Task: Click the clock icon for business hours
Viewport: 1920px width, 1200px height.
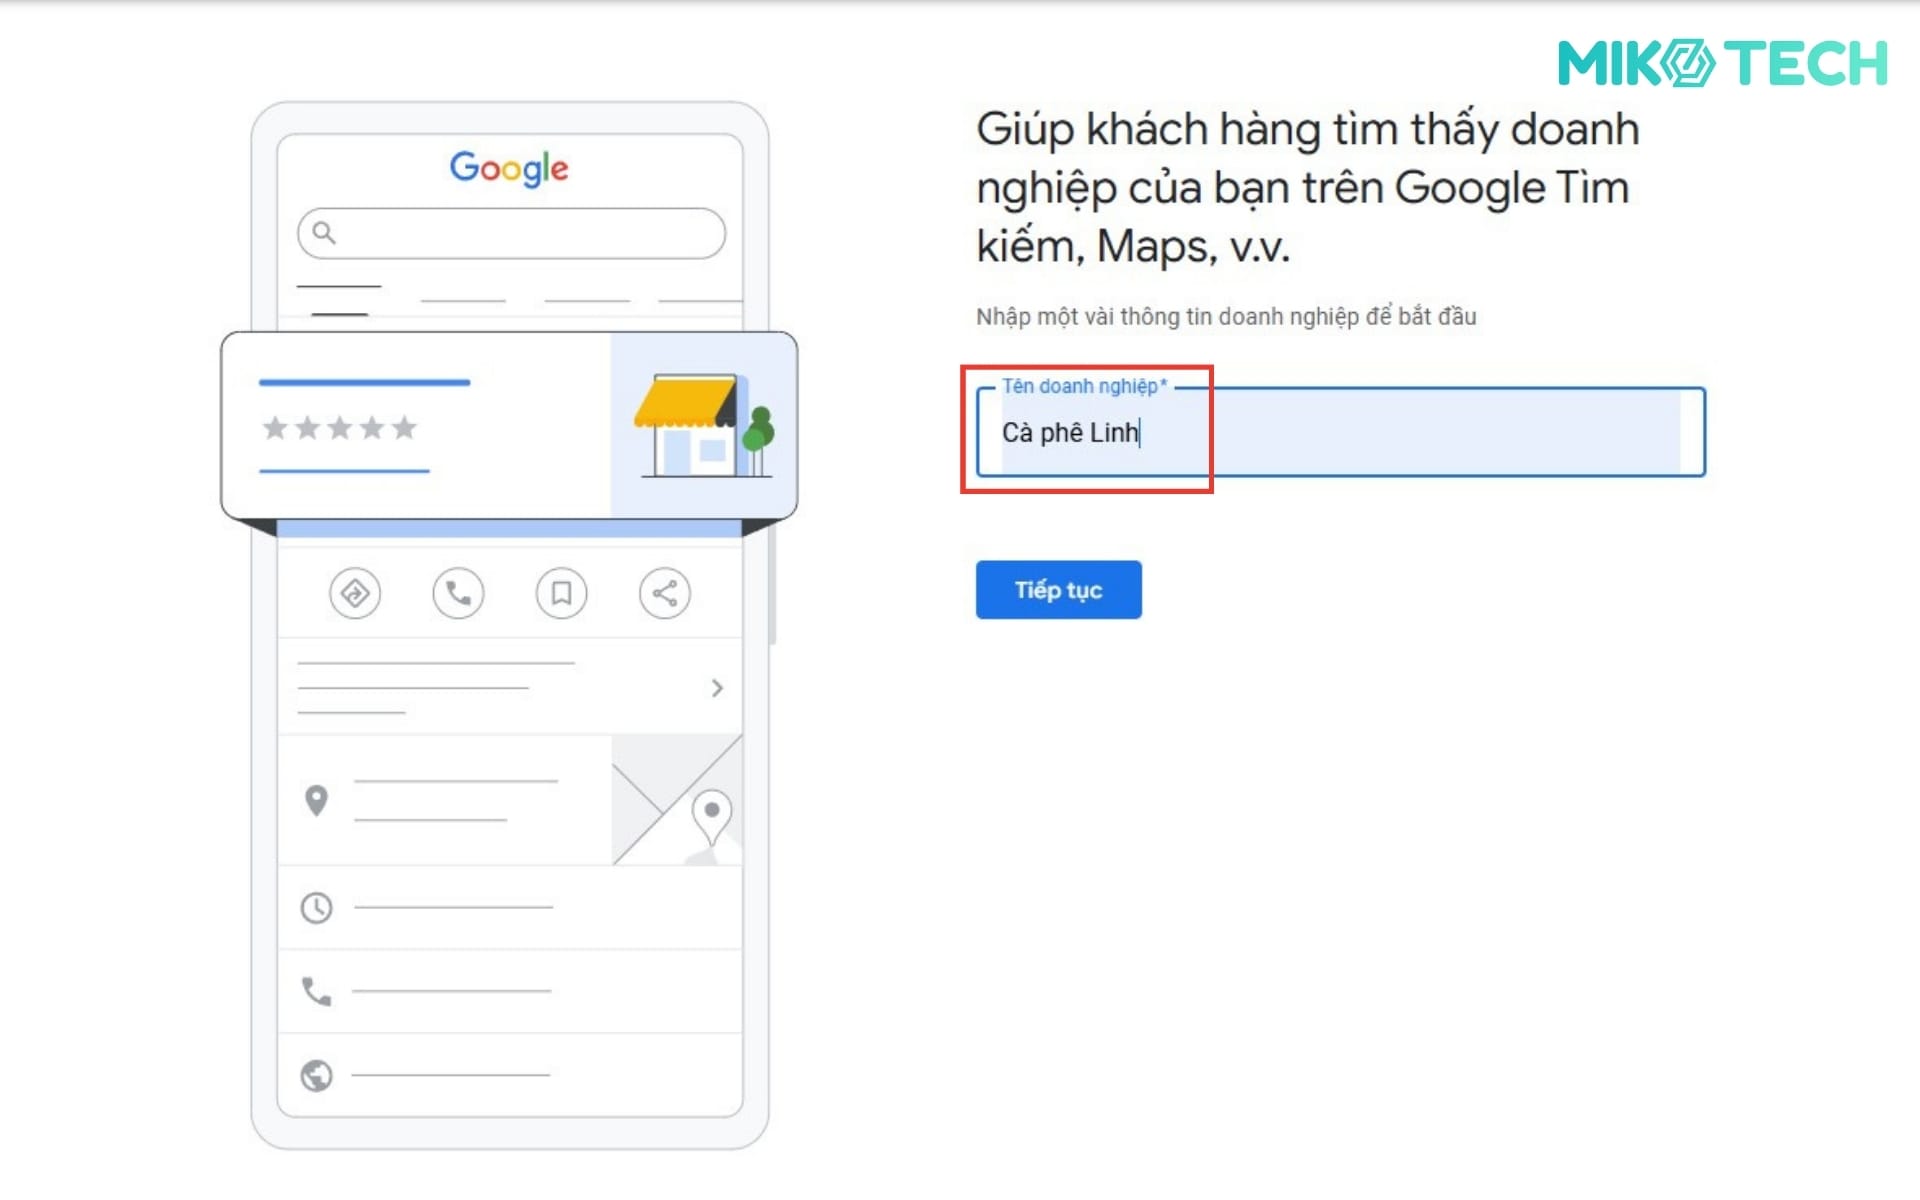Action: point(316,908)
